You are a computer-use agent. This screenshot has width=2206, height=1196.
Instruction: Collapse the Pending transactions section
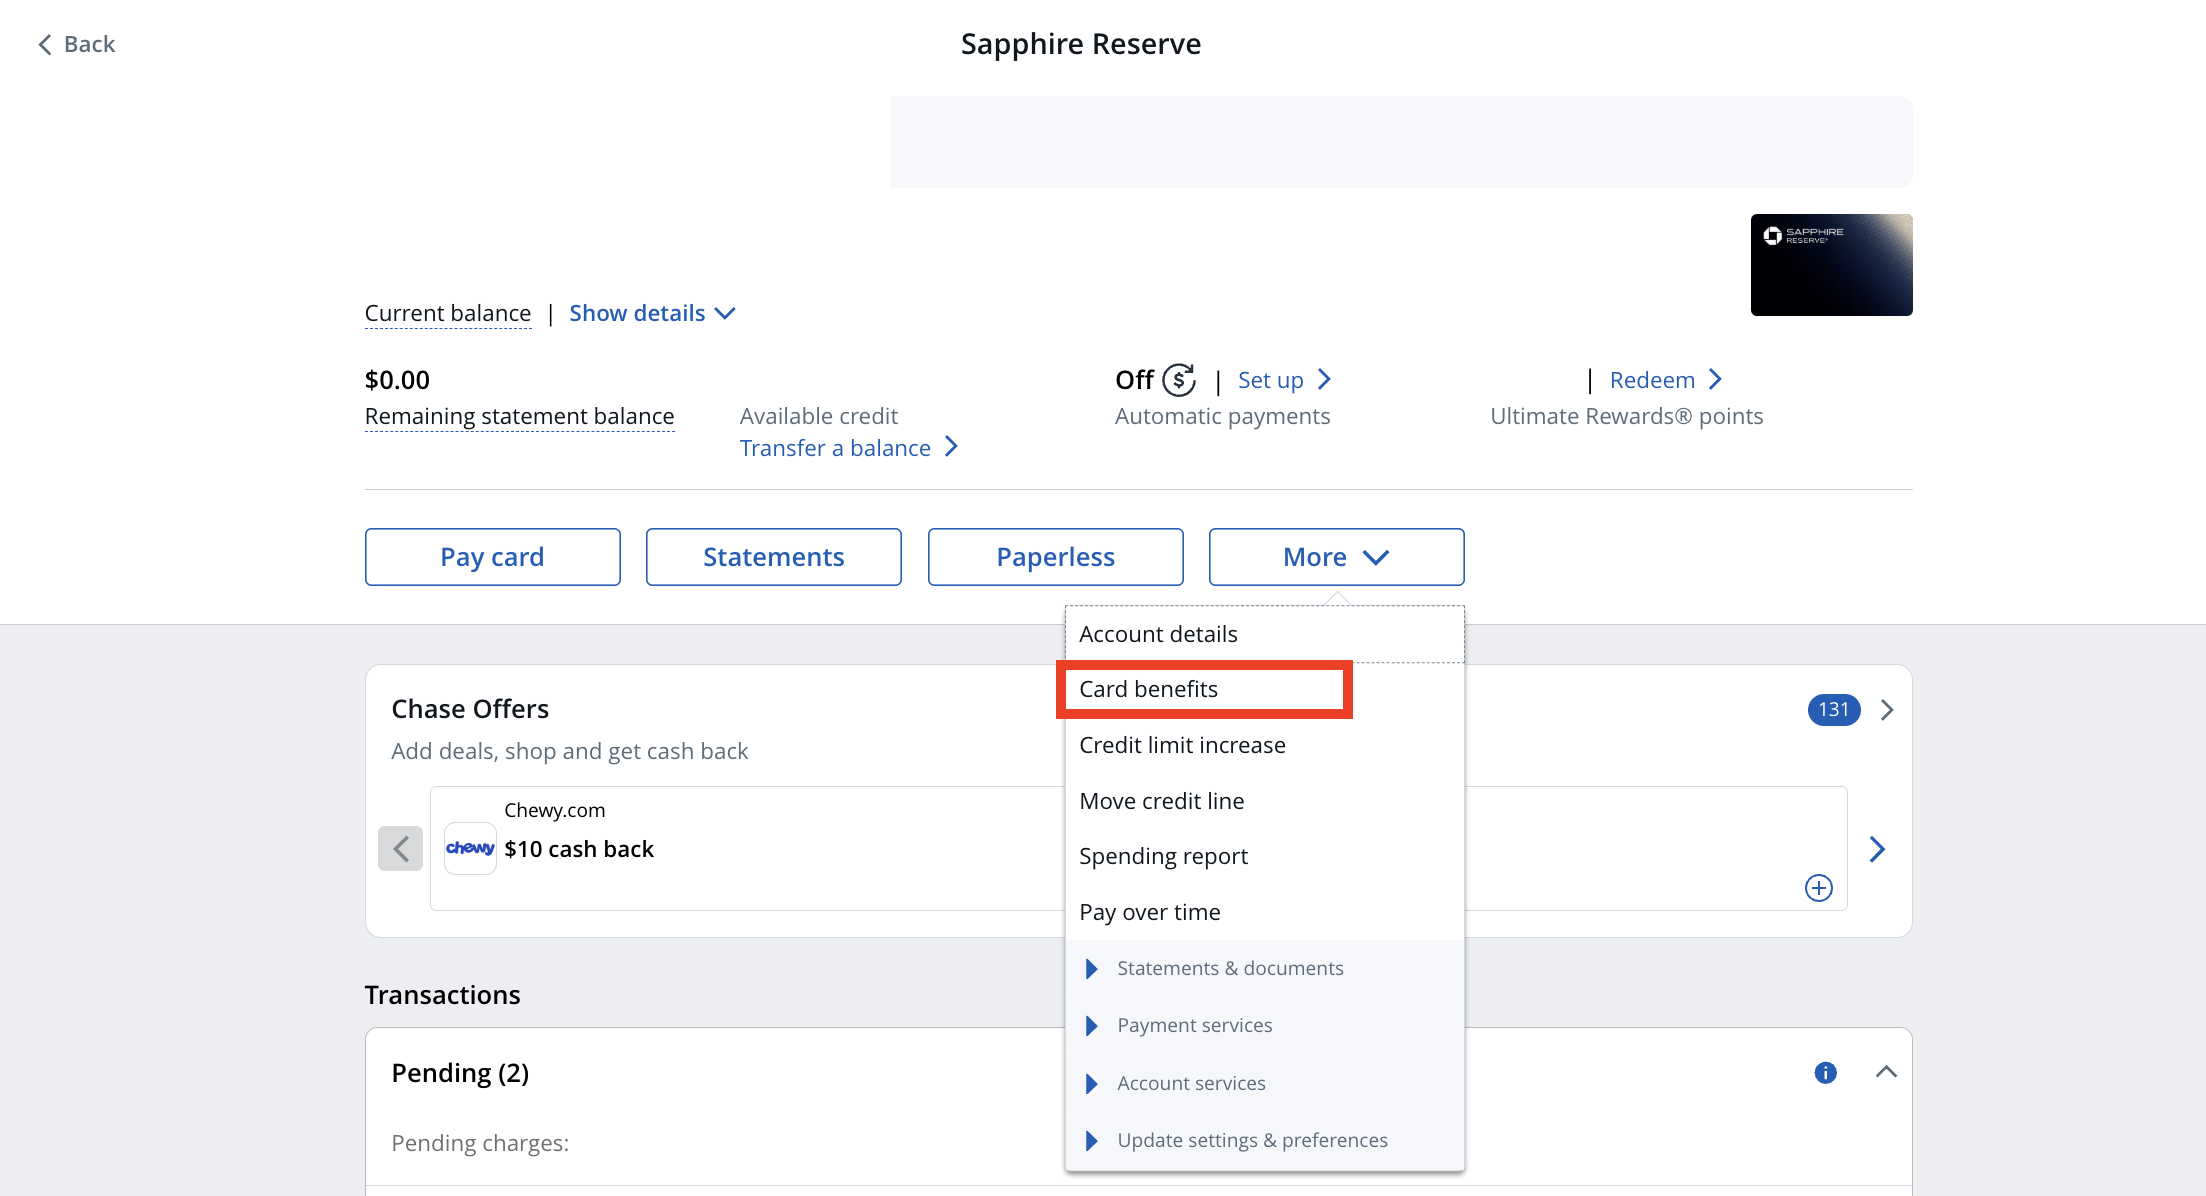point(1886,1072)
